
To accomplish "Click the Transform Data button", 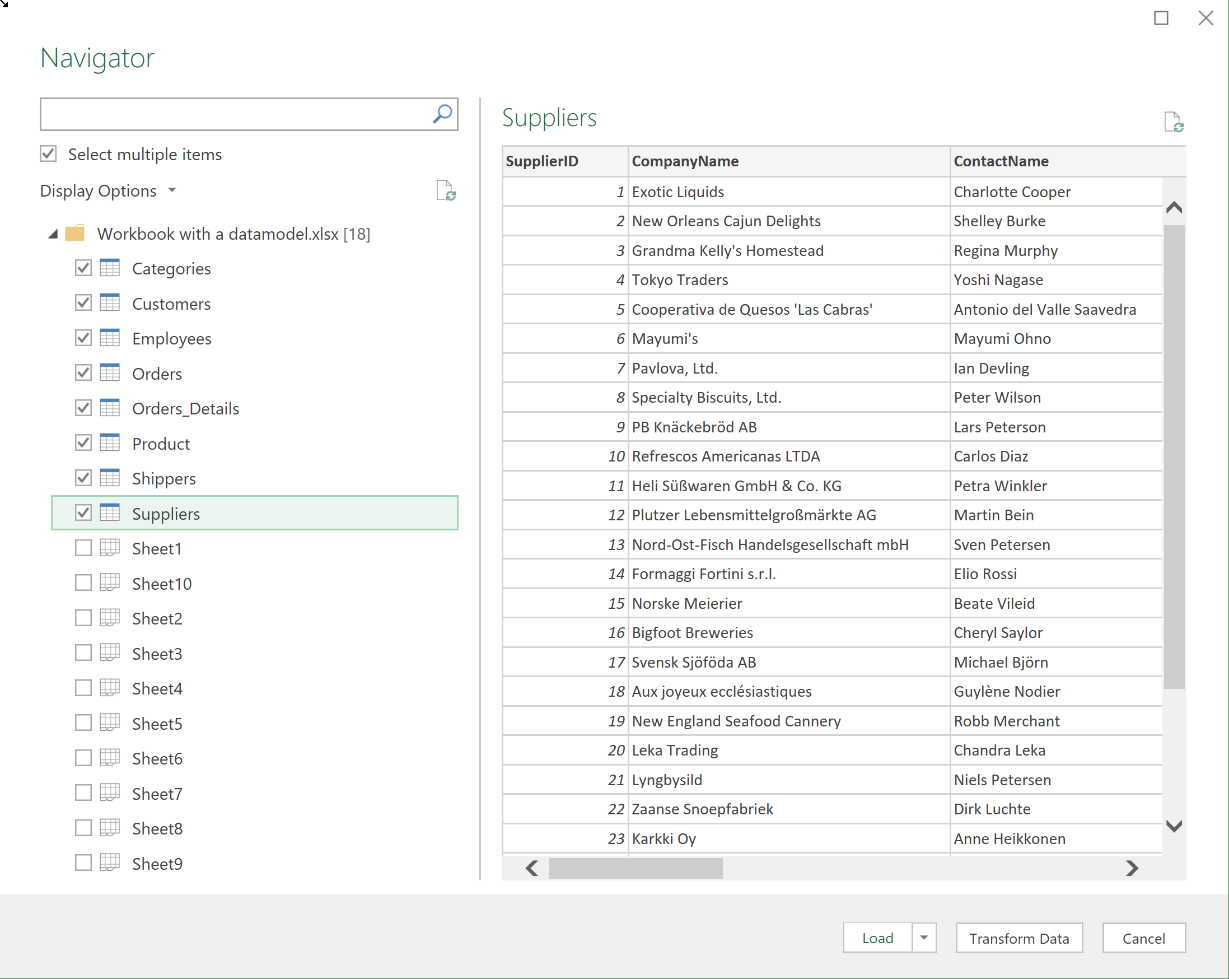I will pos(1019,938).
